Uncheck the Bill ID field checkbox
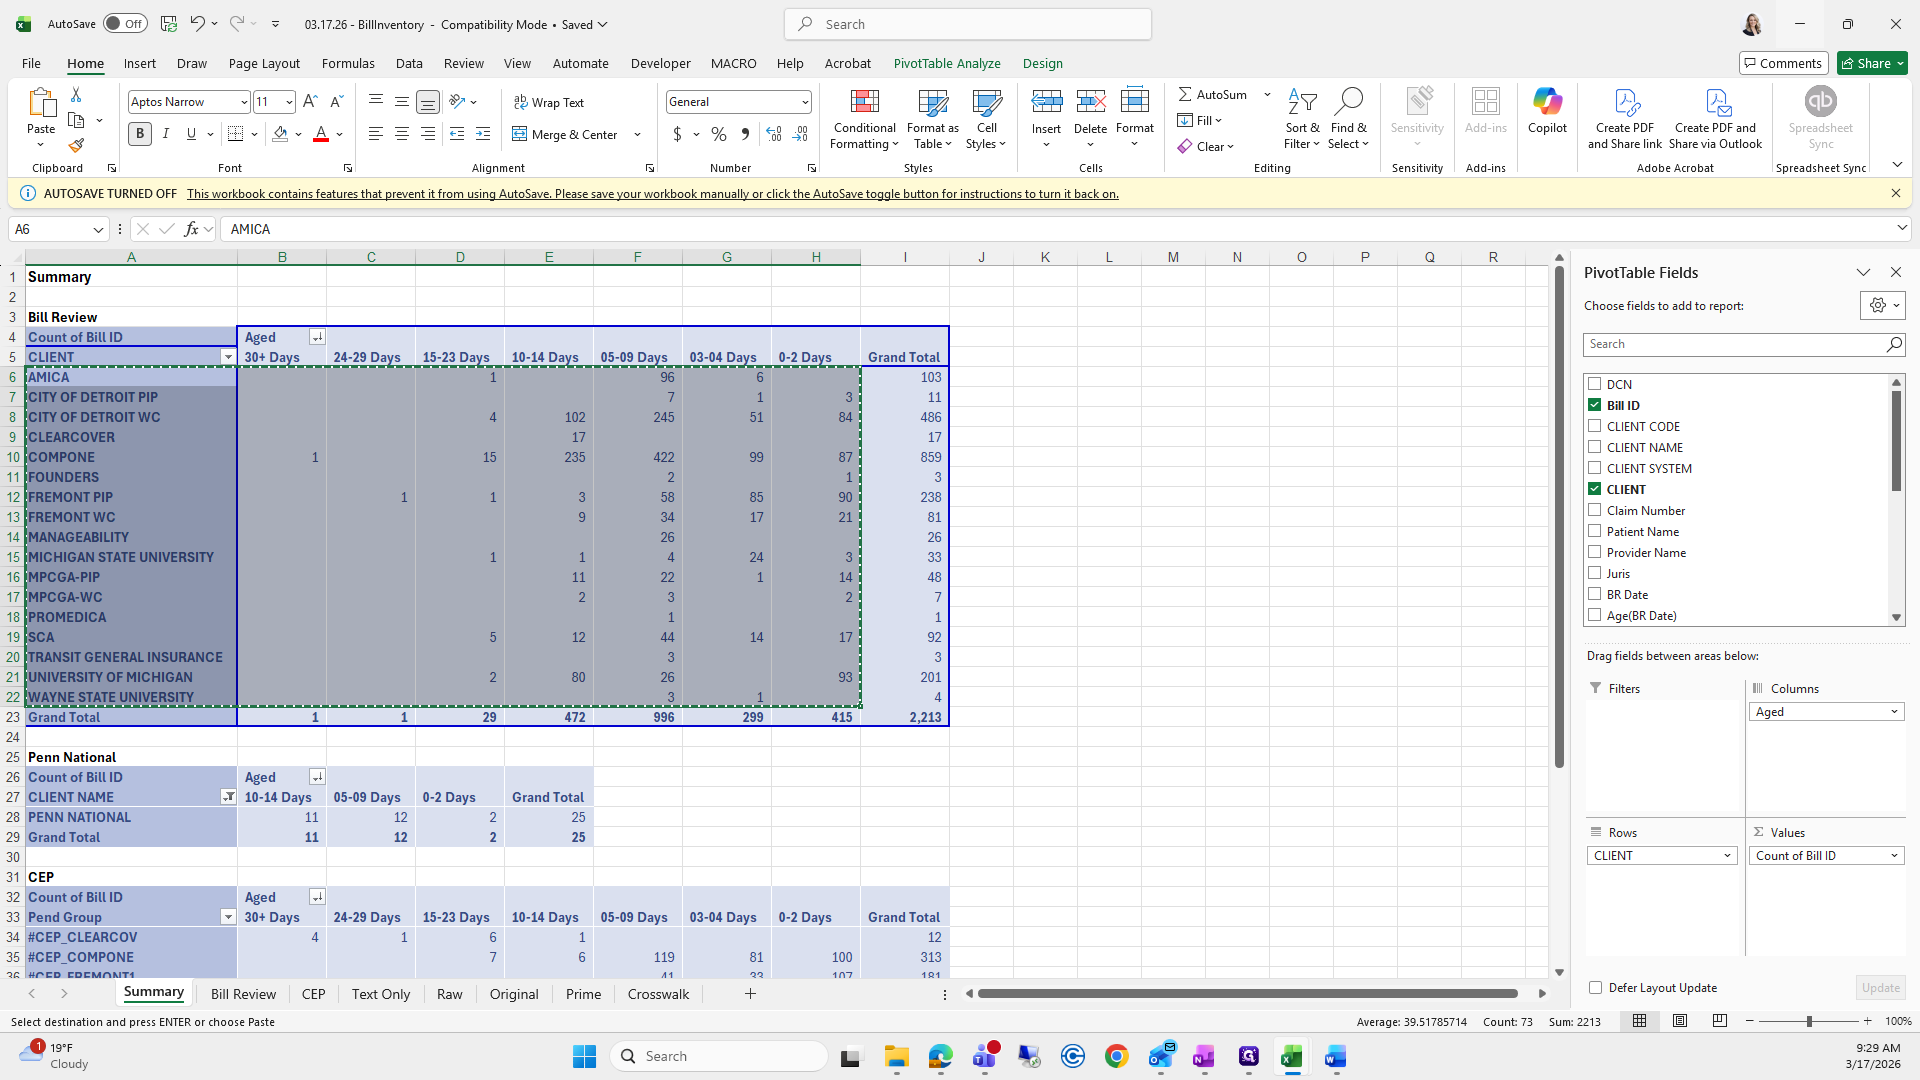1920x1080 pixels. [1595, 405]
